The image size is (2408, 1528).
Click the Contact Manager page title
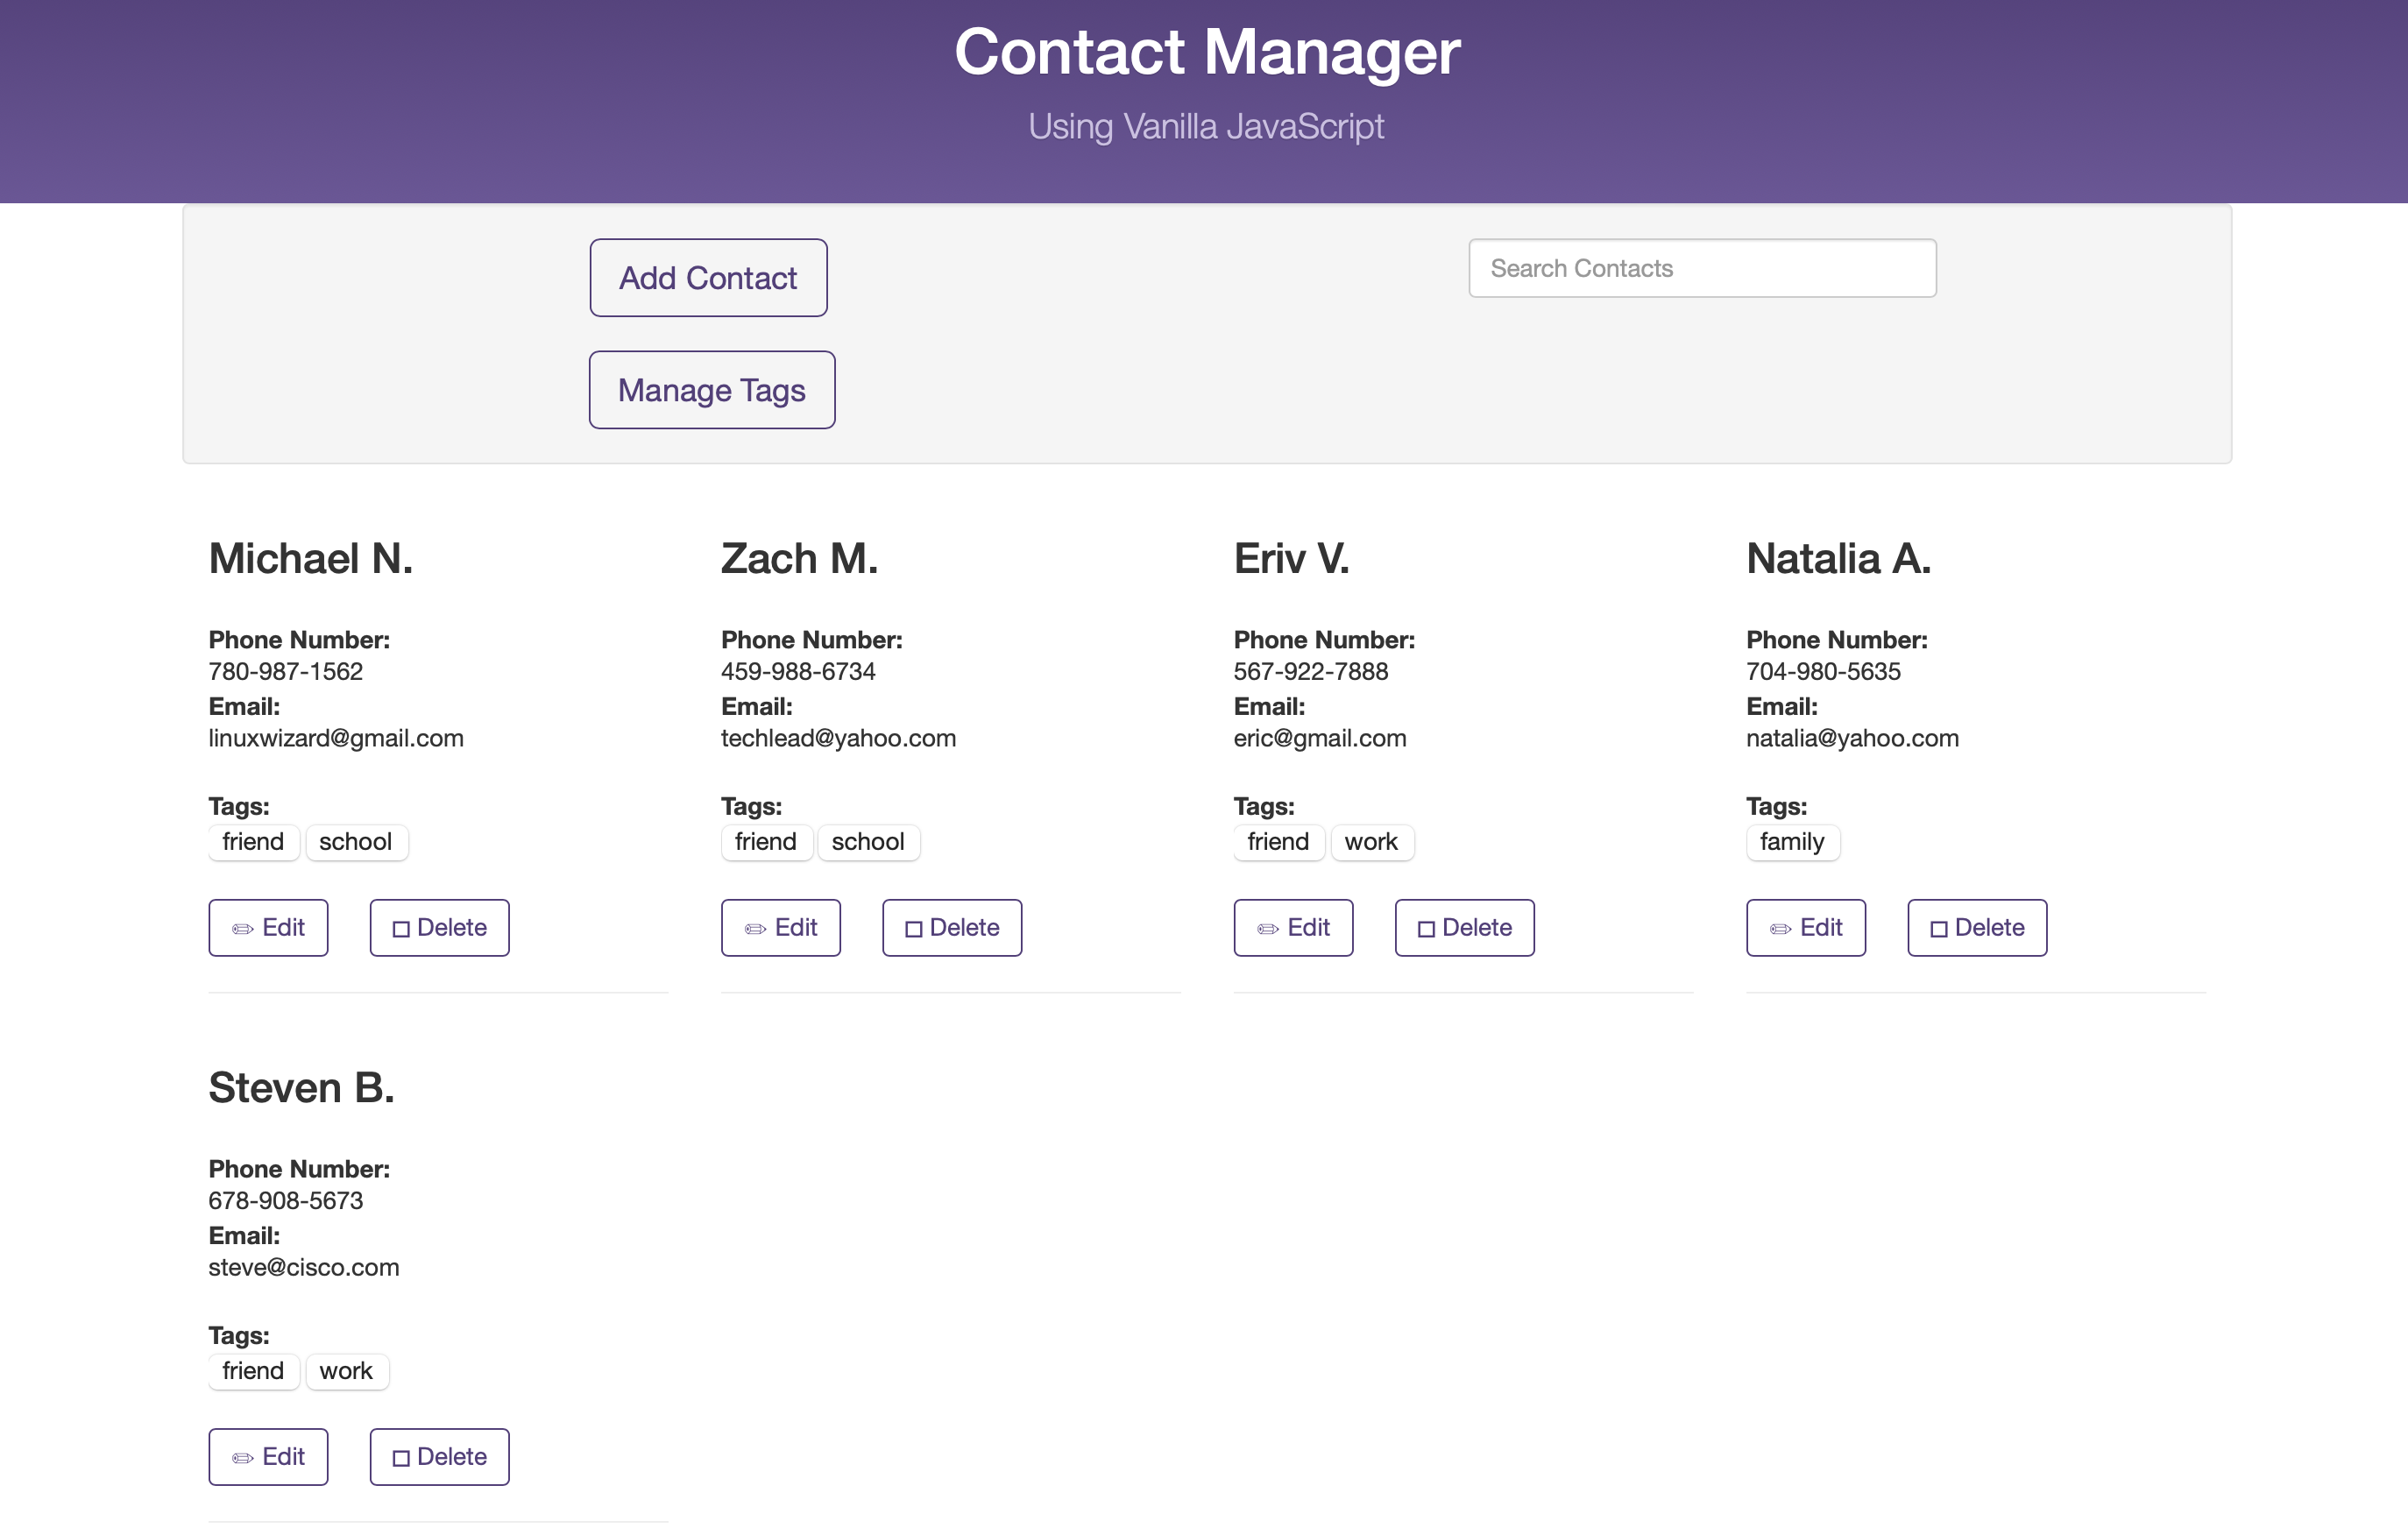1206,52
